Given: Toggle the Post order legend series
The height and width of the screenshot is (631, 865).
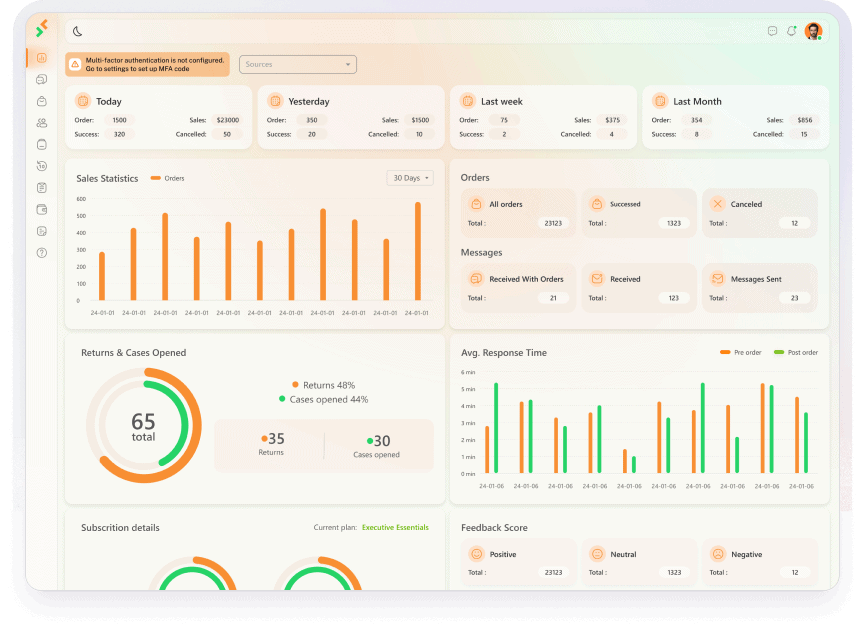Looking at the screenshot, I should click(x=796, y=352).
